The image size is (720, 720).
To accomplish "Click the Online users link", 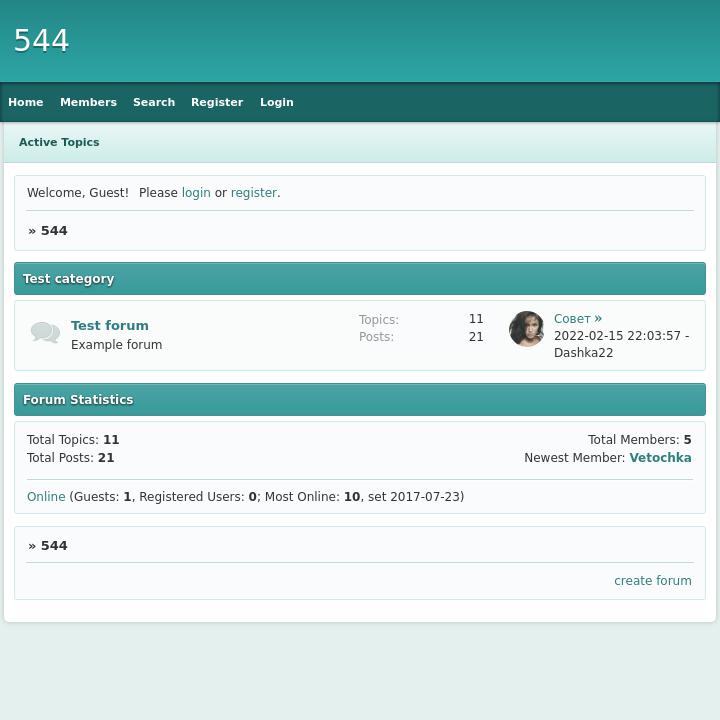I will point(46,497).
